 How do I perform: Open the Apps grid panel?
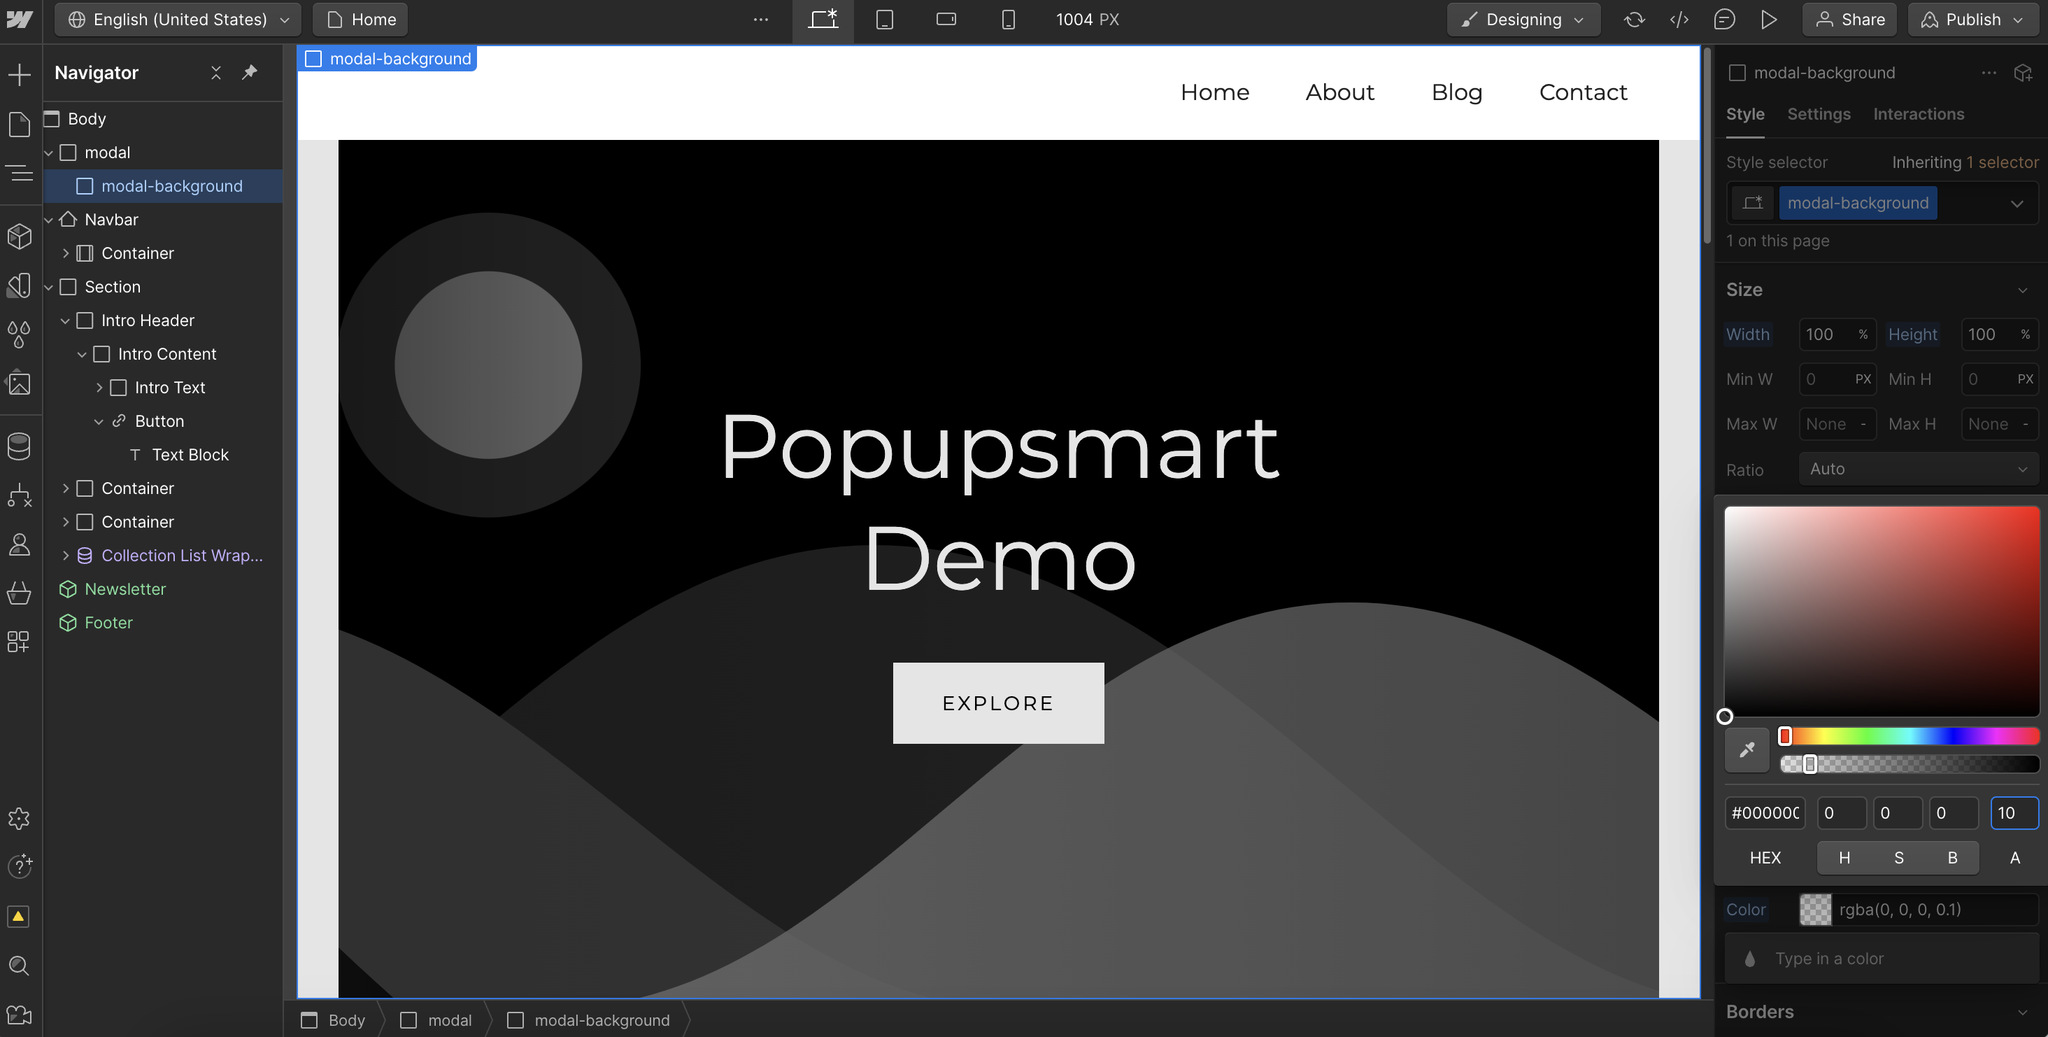coord(20,642)
